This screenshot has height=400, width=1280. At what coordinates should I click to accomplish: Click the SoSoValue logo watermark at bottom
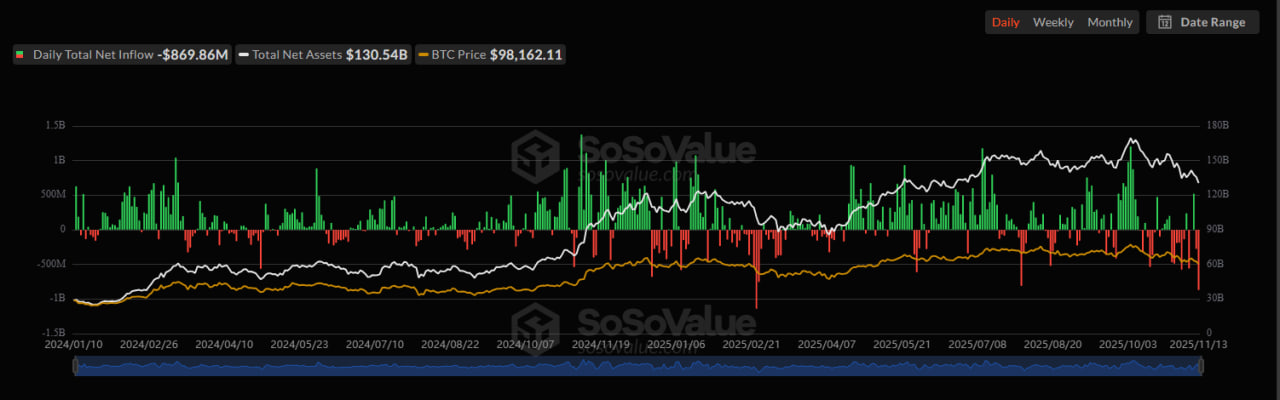[535, 323]
